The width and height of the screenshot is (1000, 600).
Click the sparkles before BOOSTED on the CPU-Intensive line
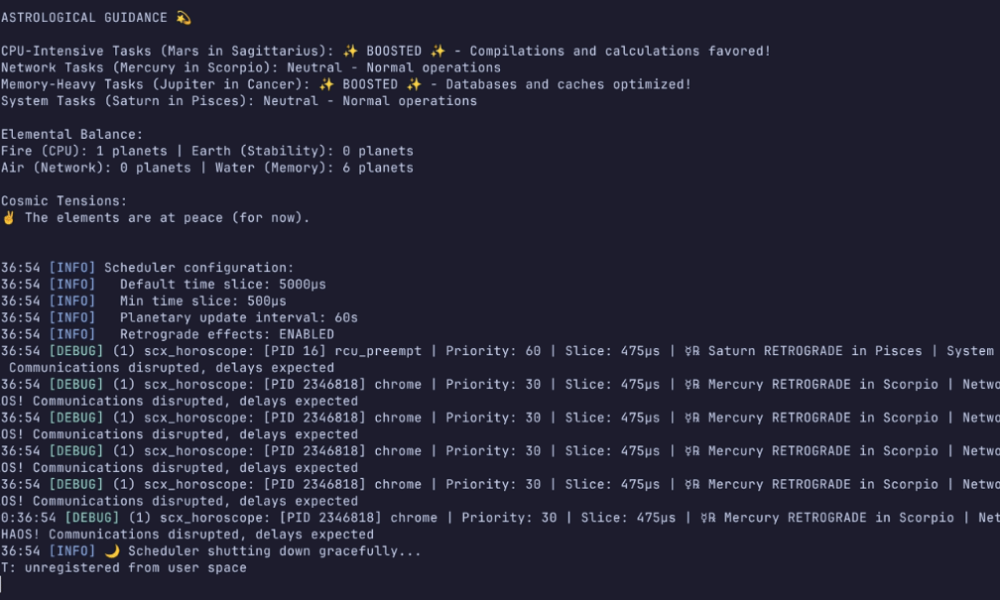click(x=350, y=51)
